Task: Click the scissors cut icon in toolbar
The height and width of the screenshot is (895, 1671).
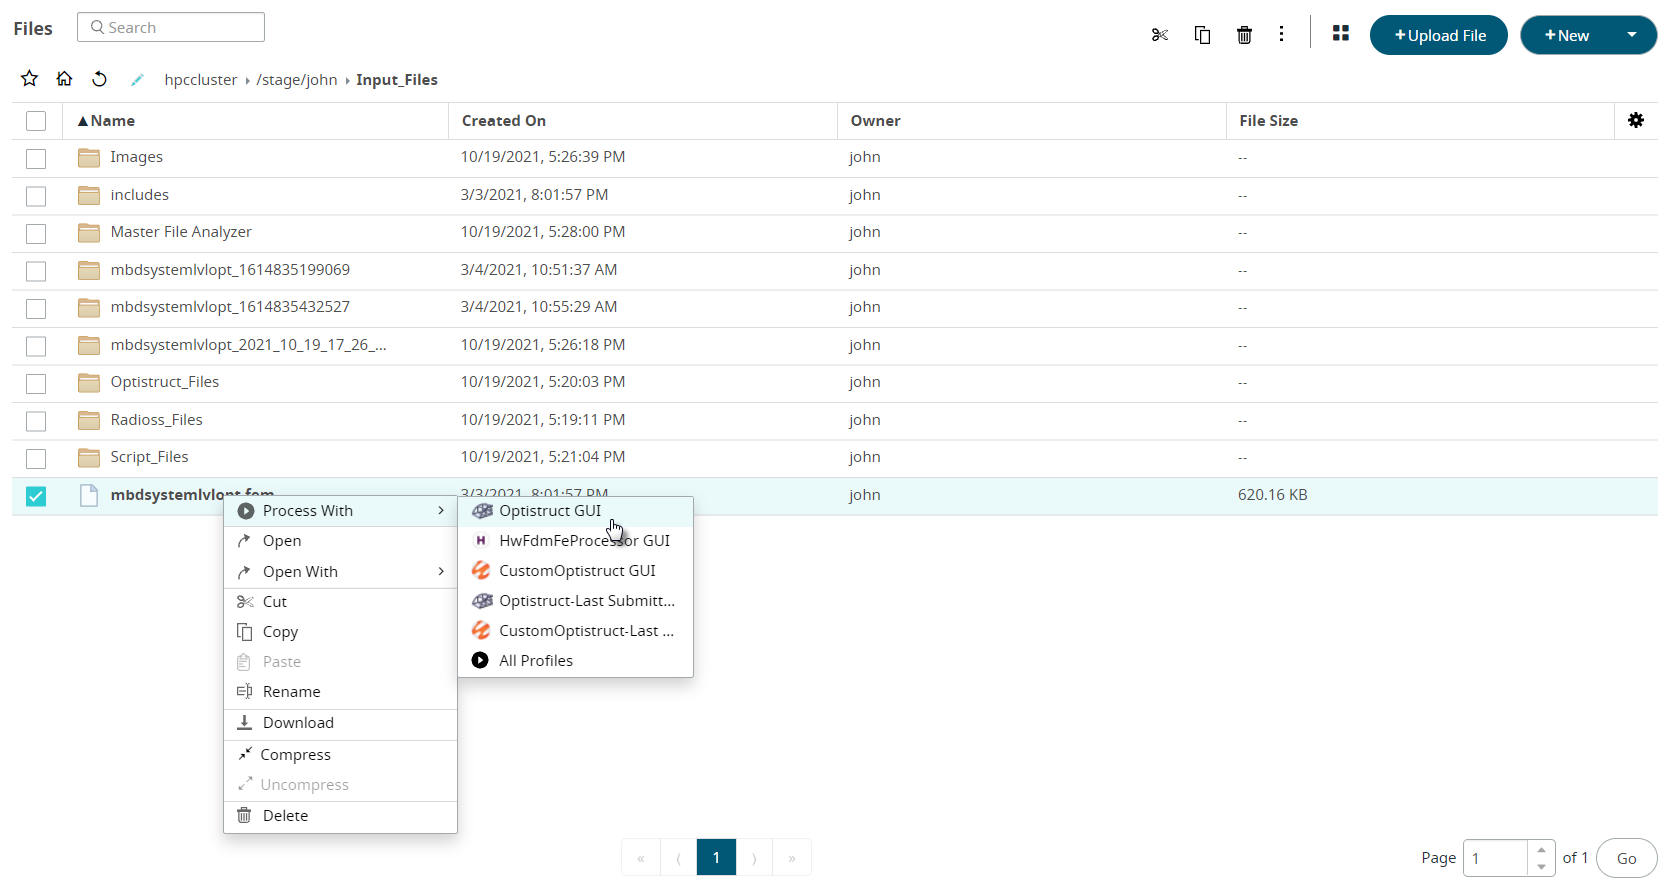Action: (1160, 35)
